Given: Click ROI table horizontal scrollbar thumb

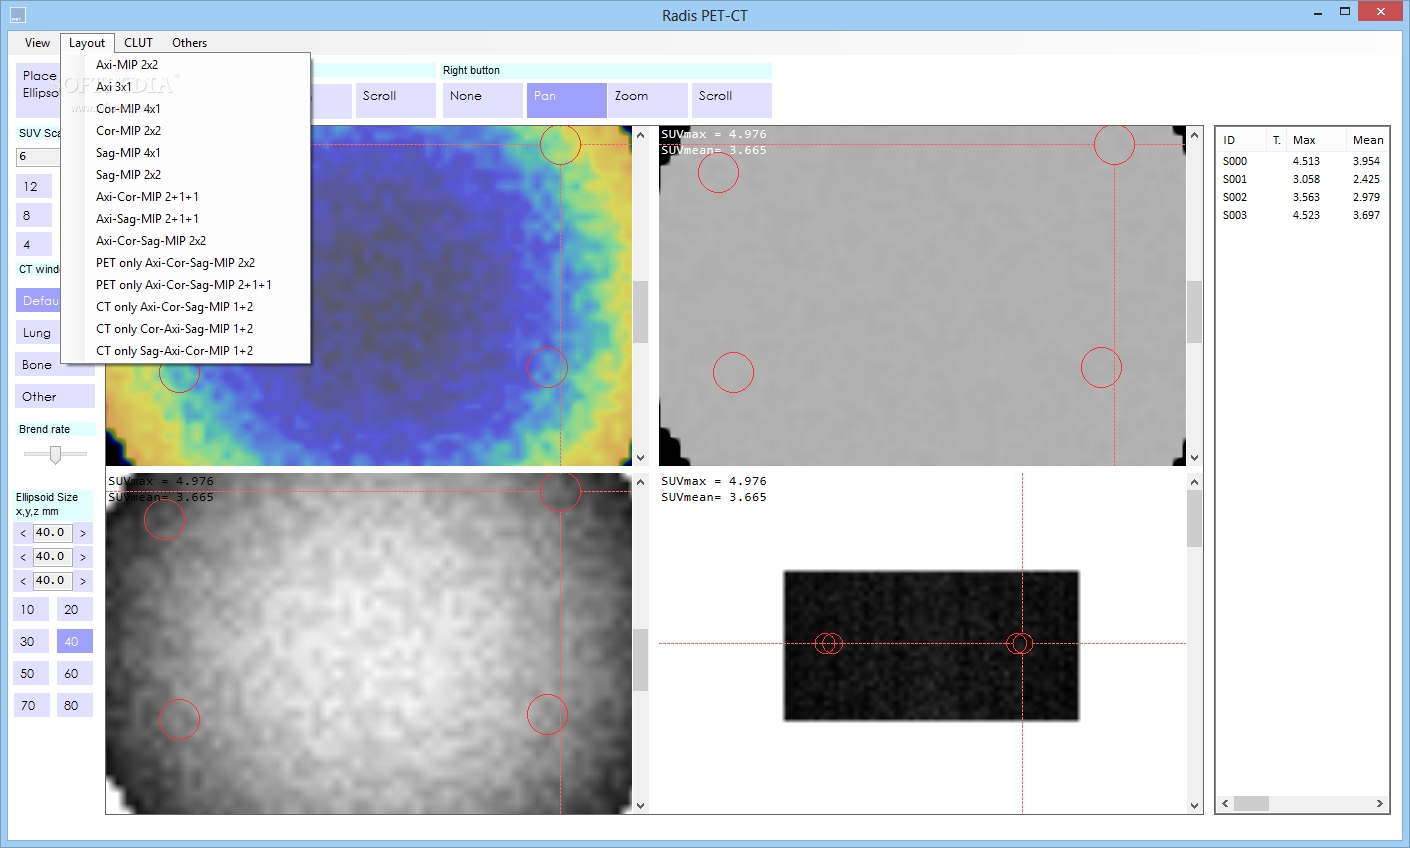Looking at the screenshot, I should (1251, 804).
